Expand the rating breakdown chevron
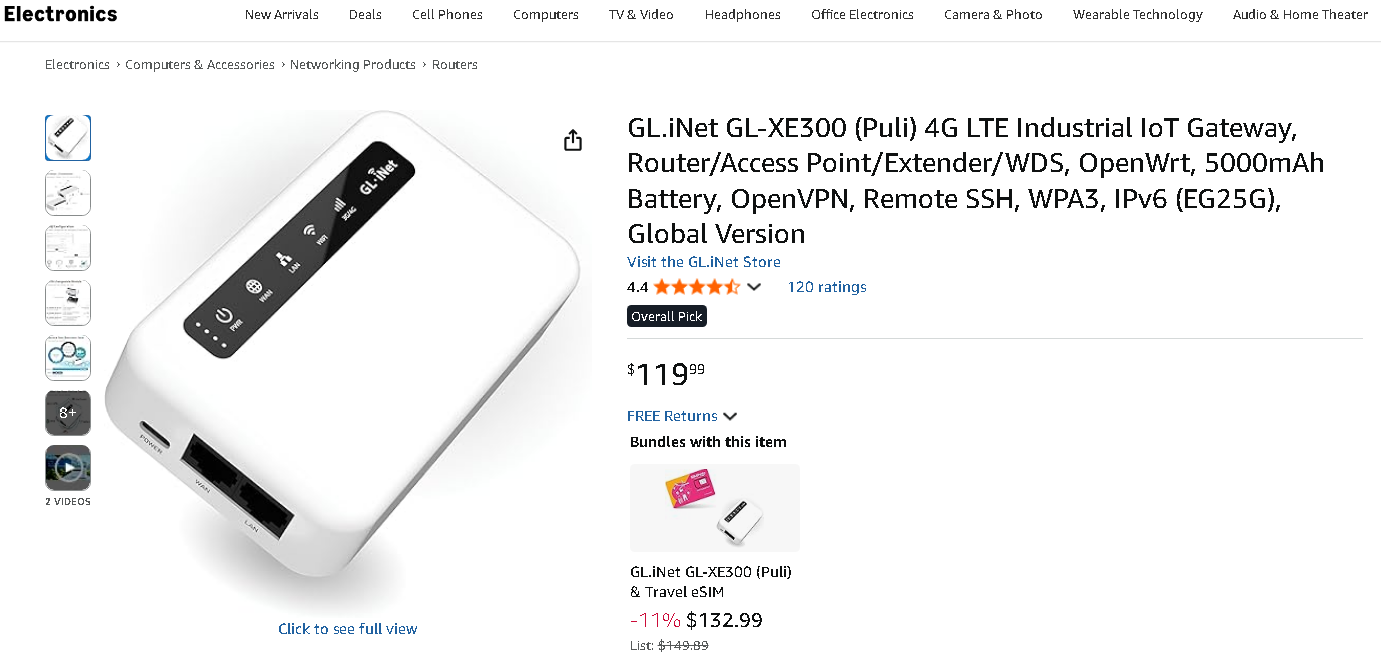This screenshot has width=1381, height=659. (754, 287)
